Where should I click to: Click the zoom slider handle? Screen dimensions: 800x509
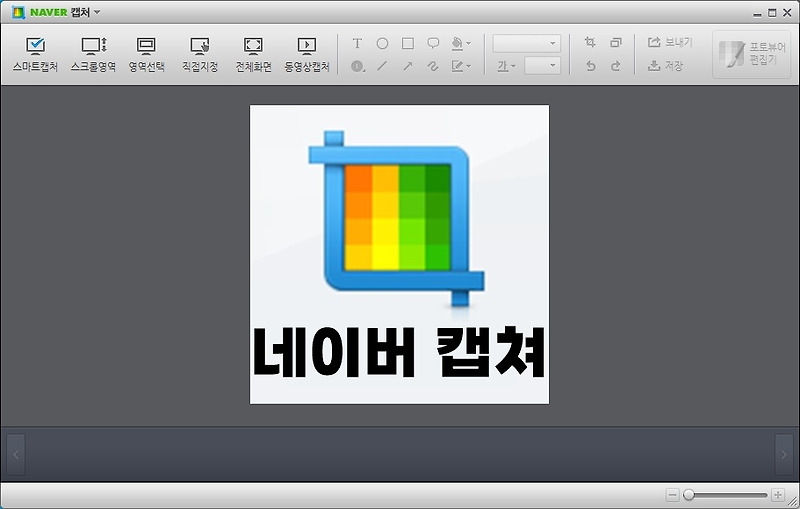point(689,495)
